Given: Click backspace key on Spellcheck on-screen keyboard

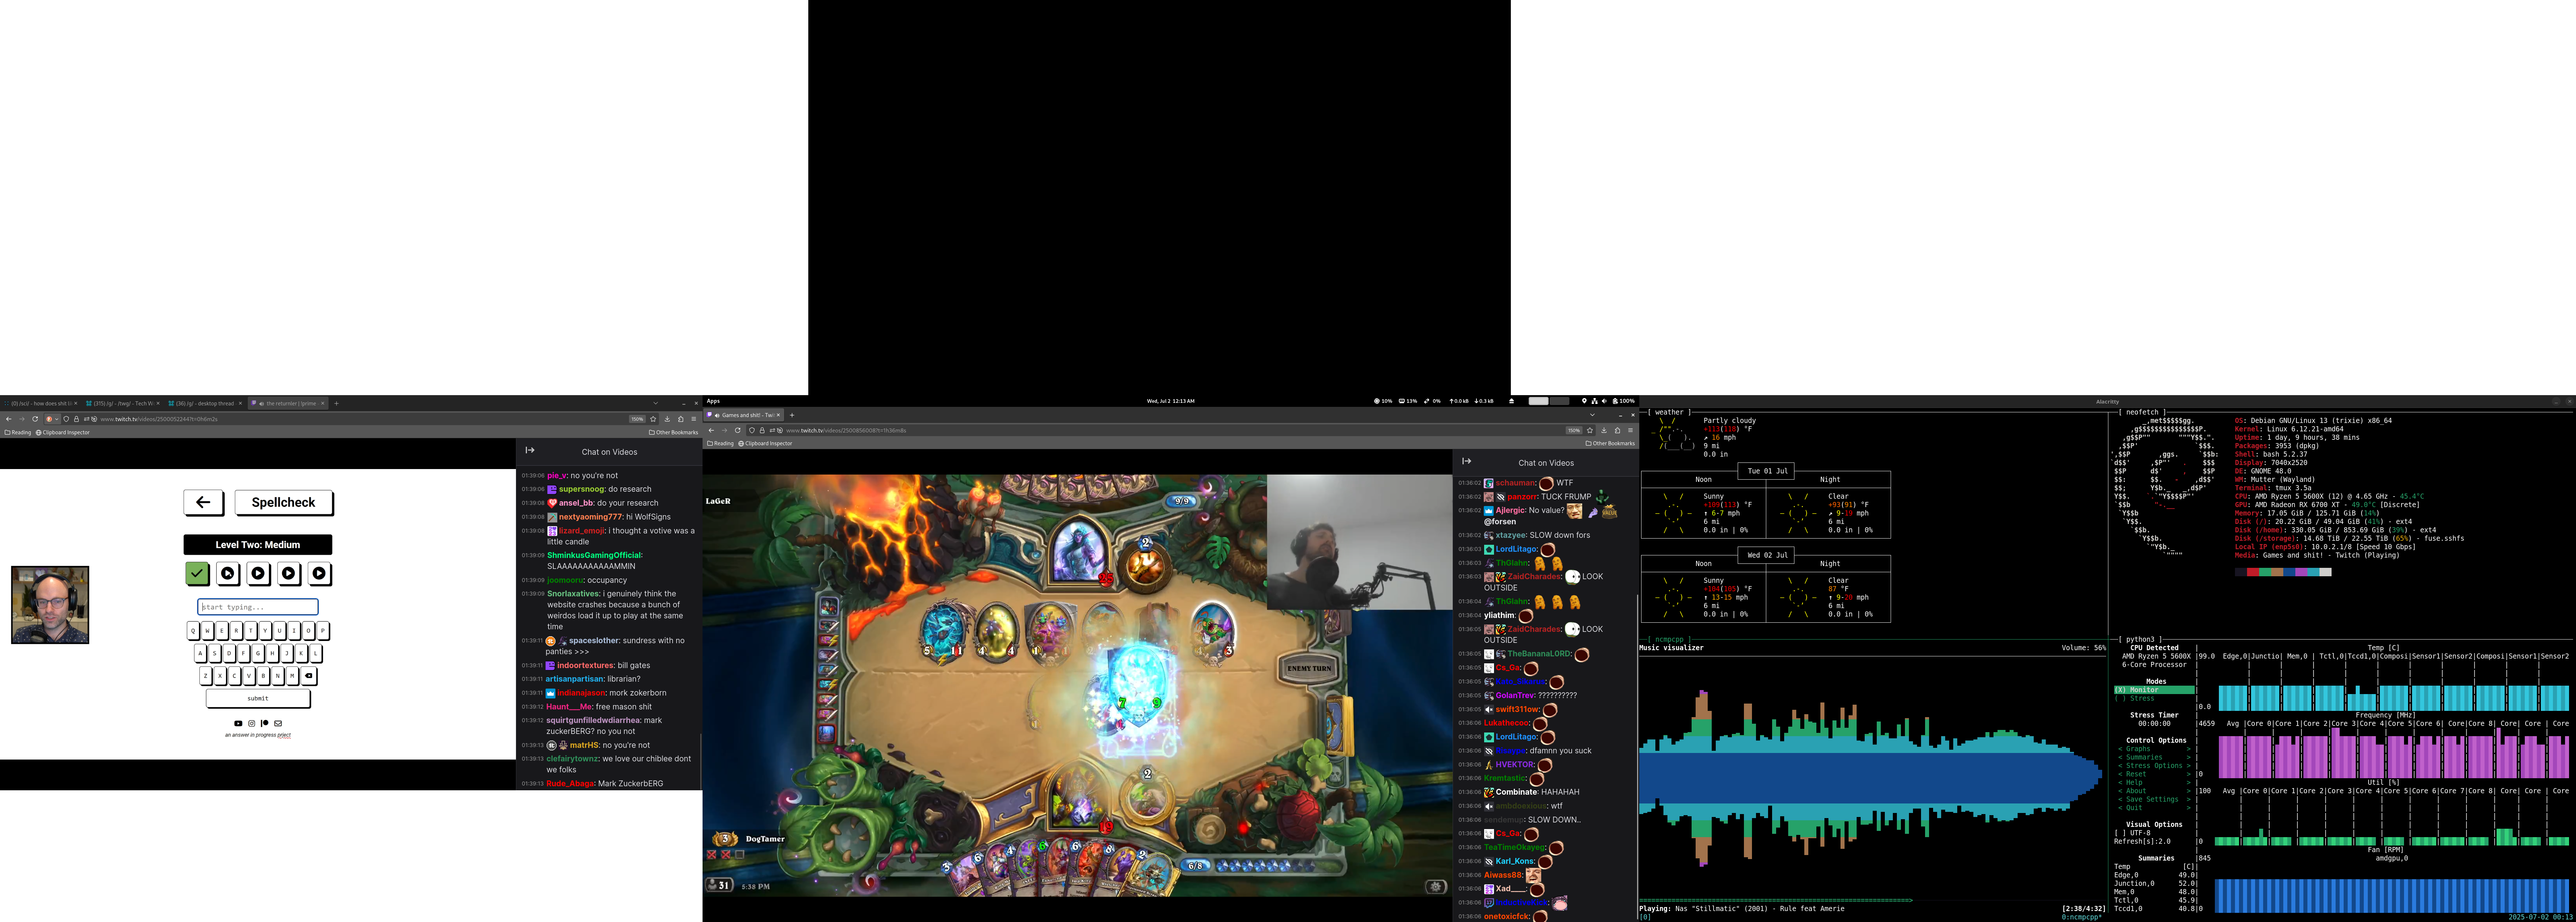Looking at the screenshot, I should tap(309, 676).
